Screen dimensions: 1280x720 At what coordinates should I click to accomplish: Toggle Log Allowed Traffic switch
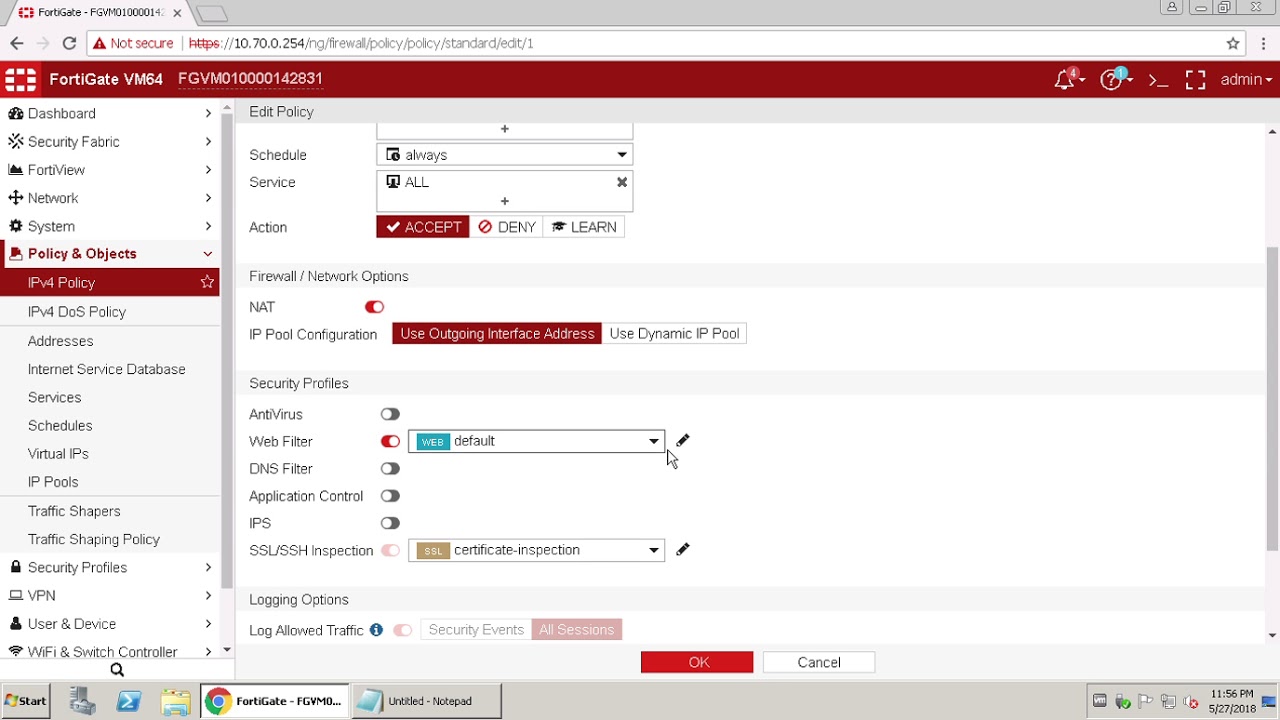click(402, 630)
